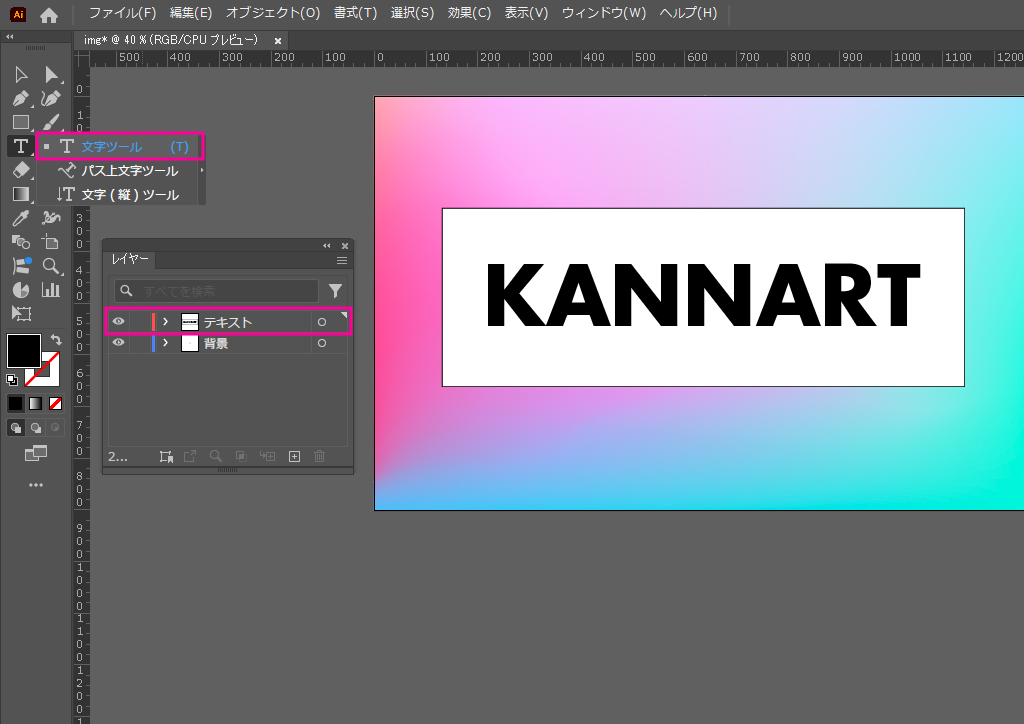The width and height of the screenshot is (1024, 724).
Task: Open the ファイル(F) menu
Action: coord(122,13)
